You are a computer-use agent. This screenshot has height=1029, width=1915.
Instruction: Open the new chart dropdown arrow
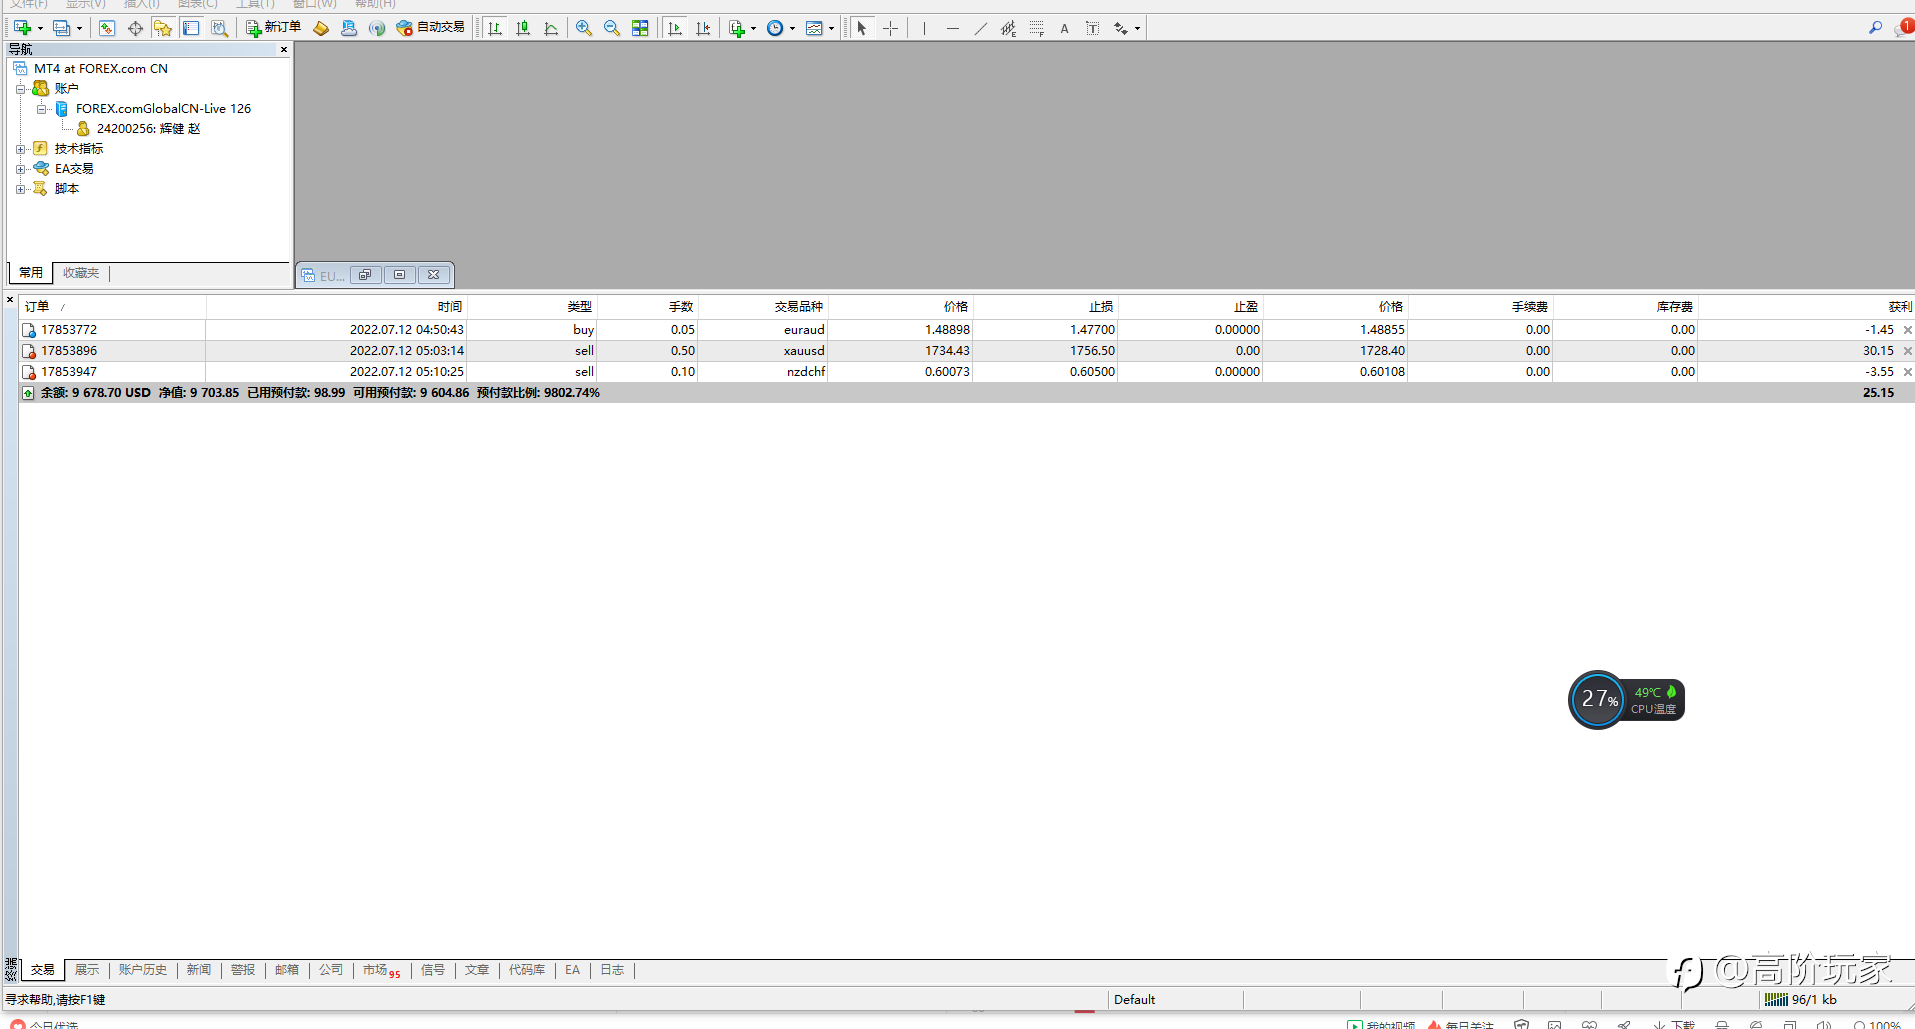point(40,28)
